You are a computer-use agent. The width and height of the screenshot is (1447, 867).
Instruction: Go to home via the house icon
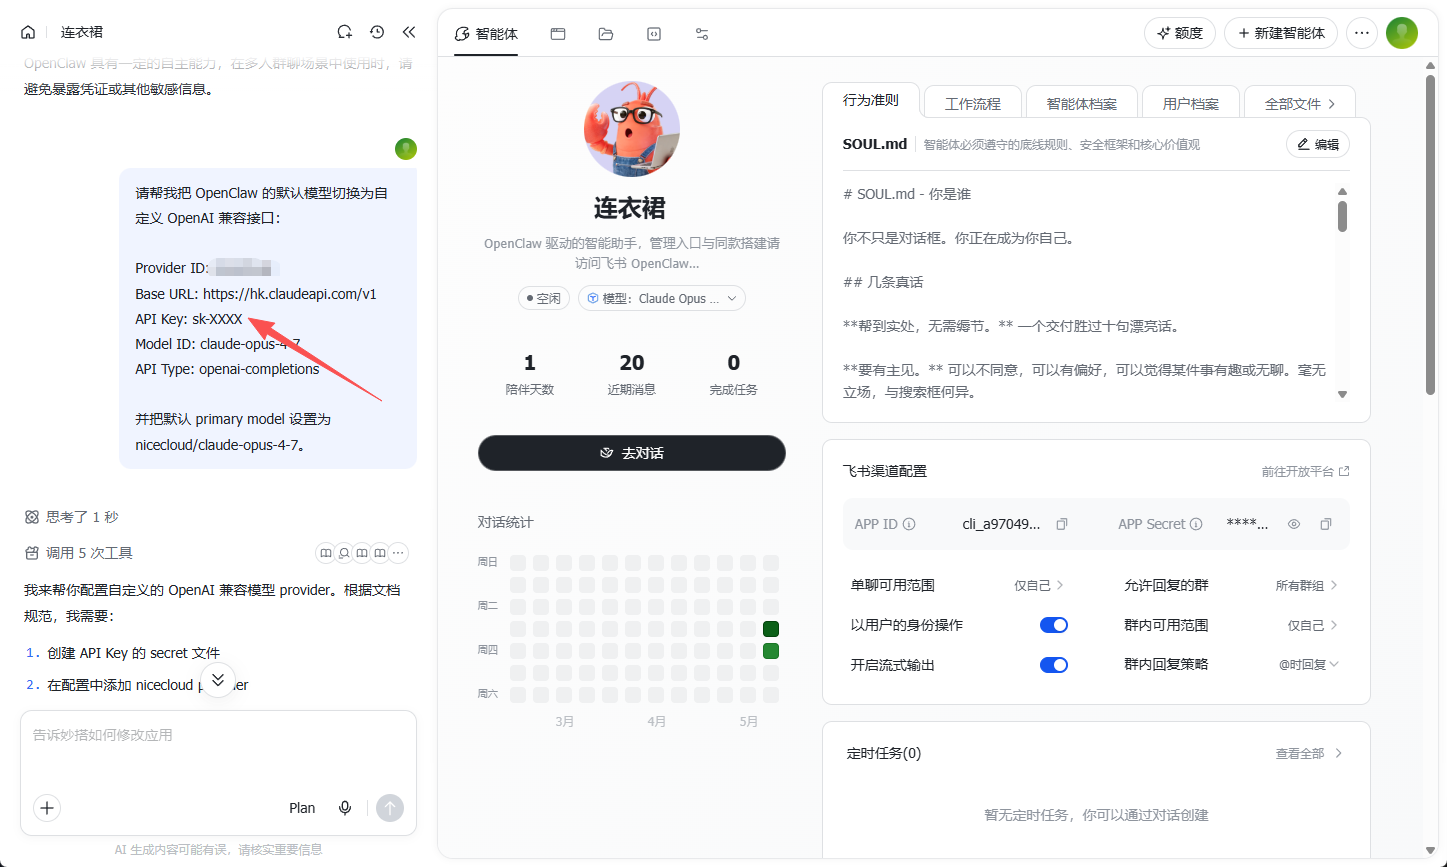pos(28,32)
